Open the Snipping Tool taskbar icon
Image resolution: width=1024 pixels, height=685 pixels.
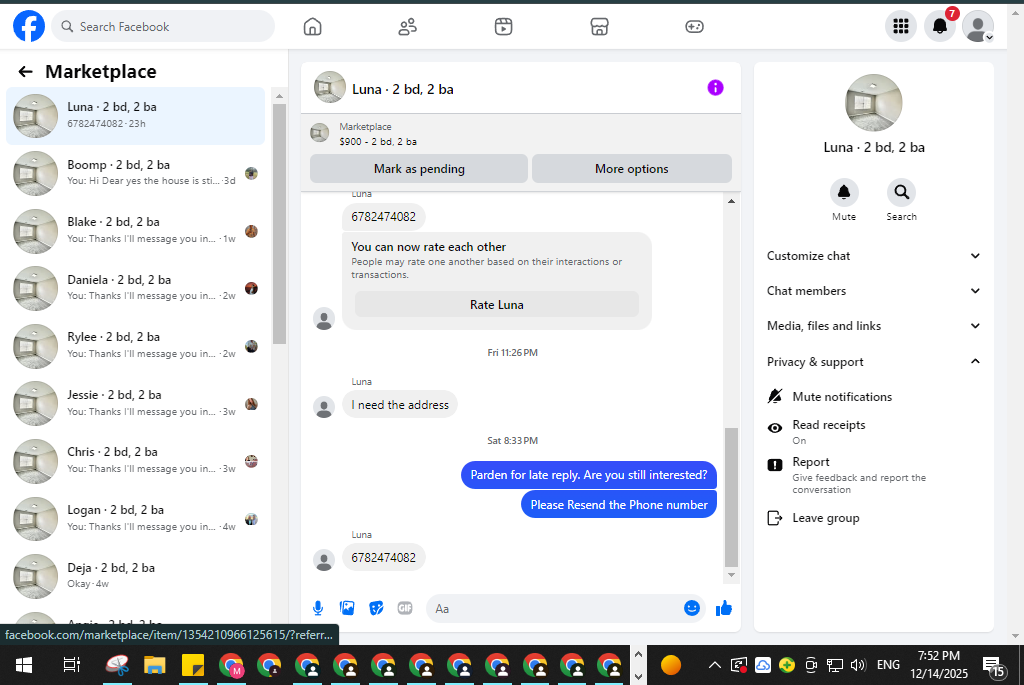117,665
